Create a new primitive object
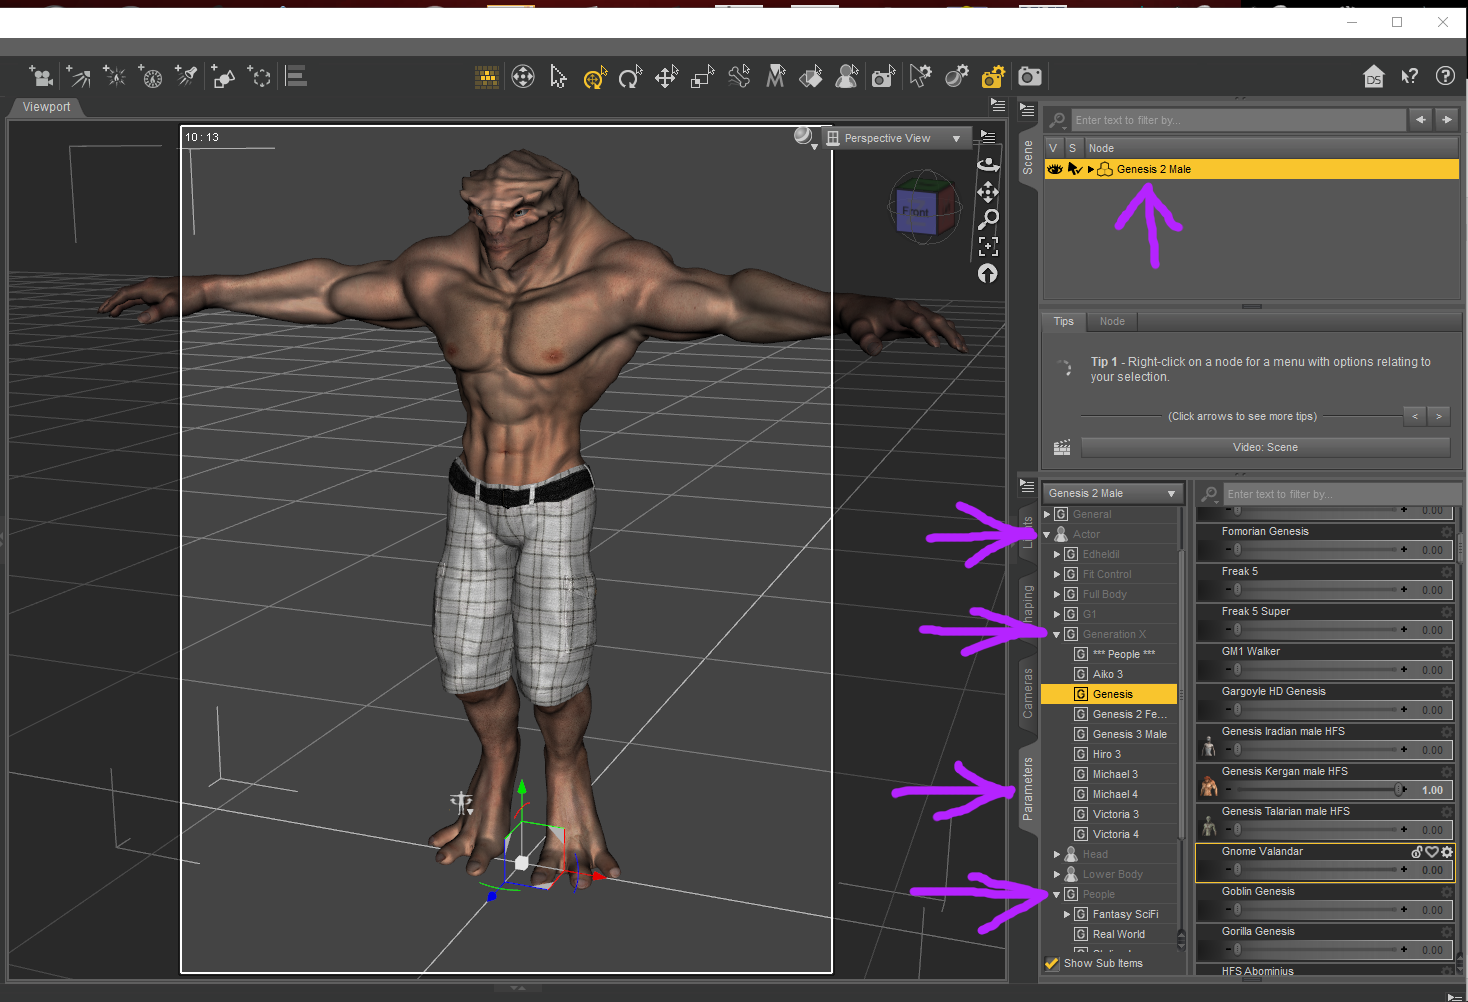Image resolution: width=1468 pixels, height=1002 pixels. pyautogui.click(x=223, y=77)
